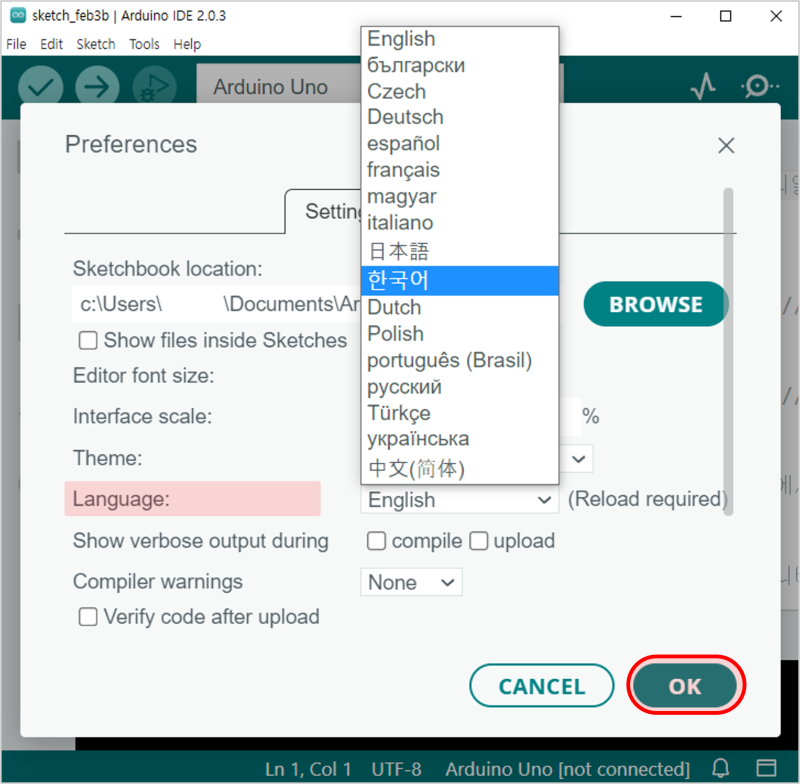Open the Tools menu
The height and width of the screenshot is (784, 800).
pos(144,44)
